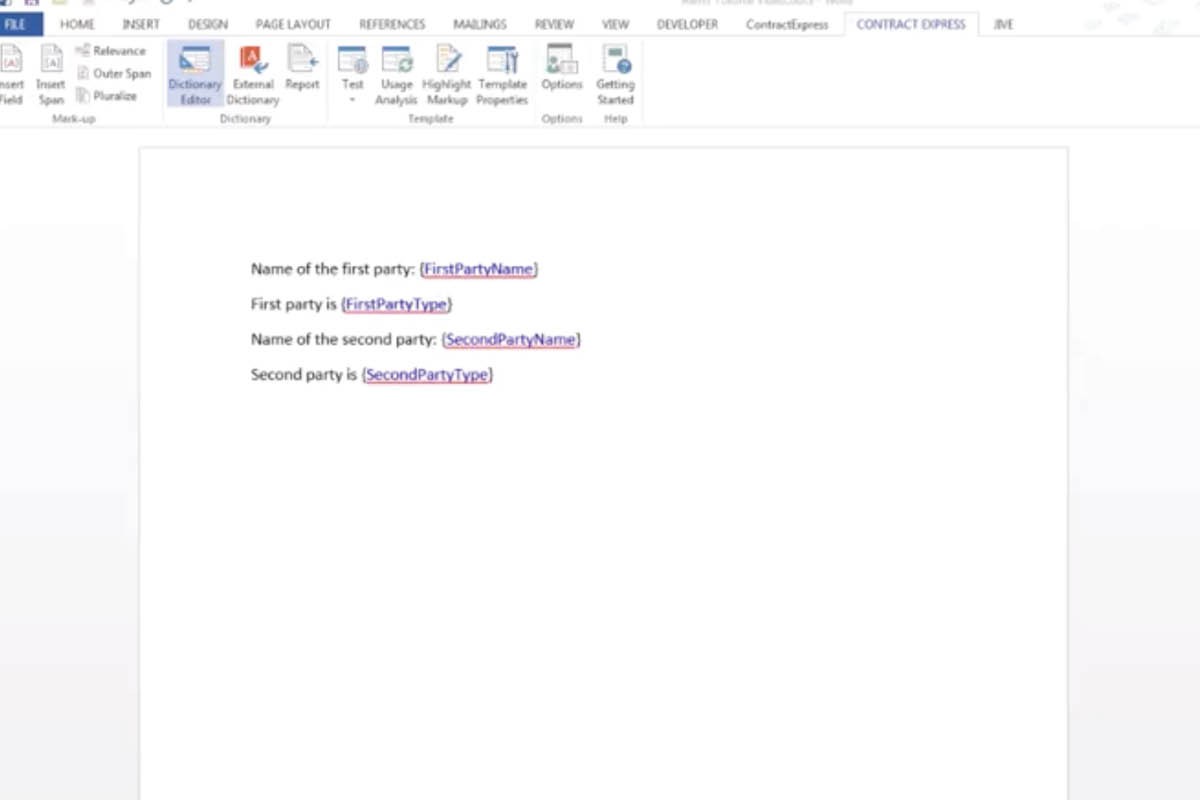Screen dimensions: 1200x800
Task: Switch to the PAGE LAYOUT tab
Action: click(x=292, y=24)
